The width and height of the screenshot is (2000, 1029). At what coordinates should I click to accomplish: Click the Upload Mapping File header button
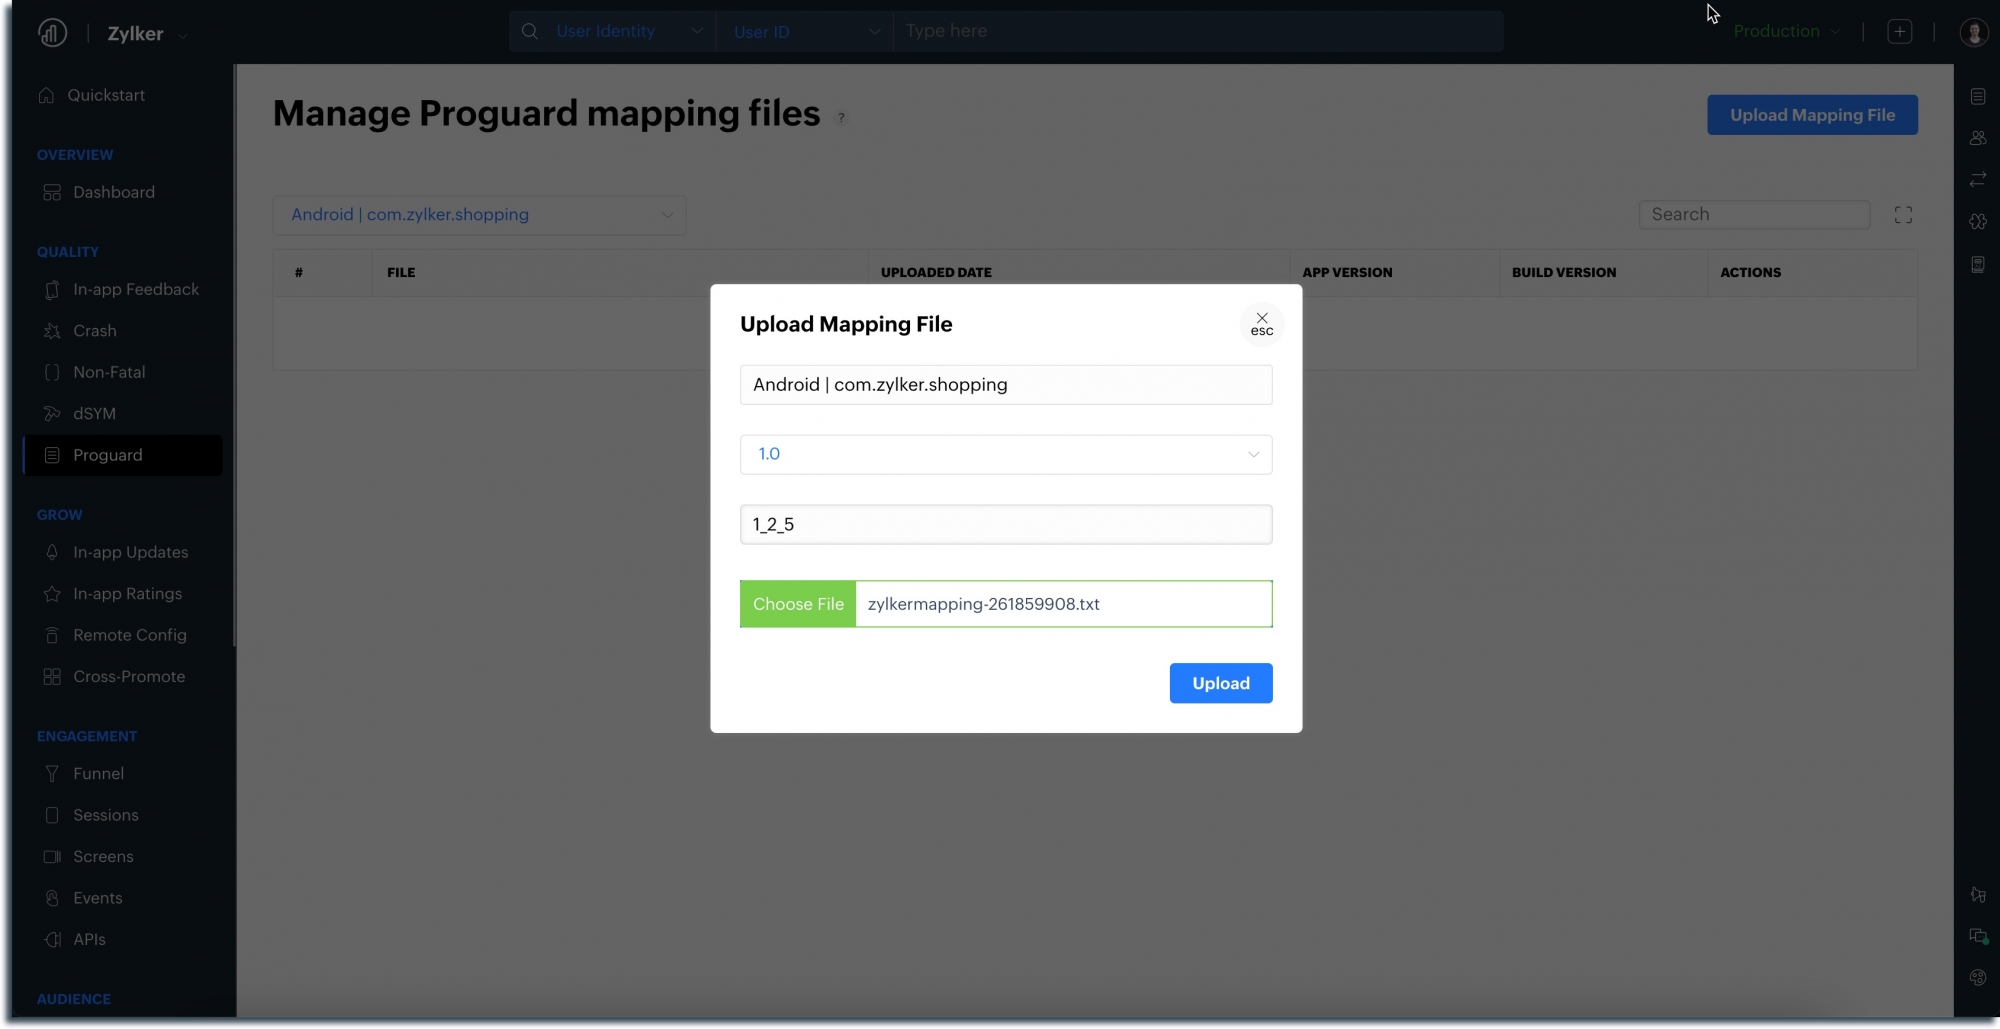click(x=1812, y=115)
